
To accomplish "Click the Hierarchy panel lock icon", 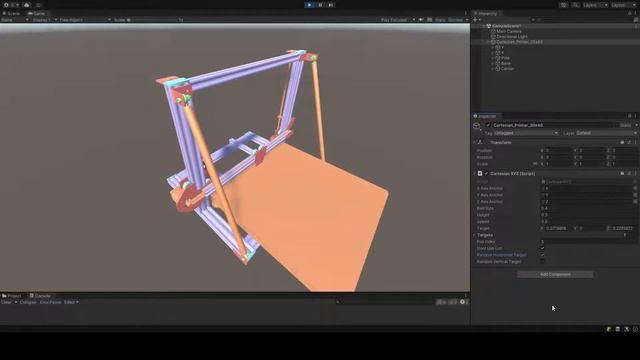I will click(630, 13).
